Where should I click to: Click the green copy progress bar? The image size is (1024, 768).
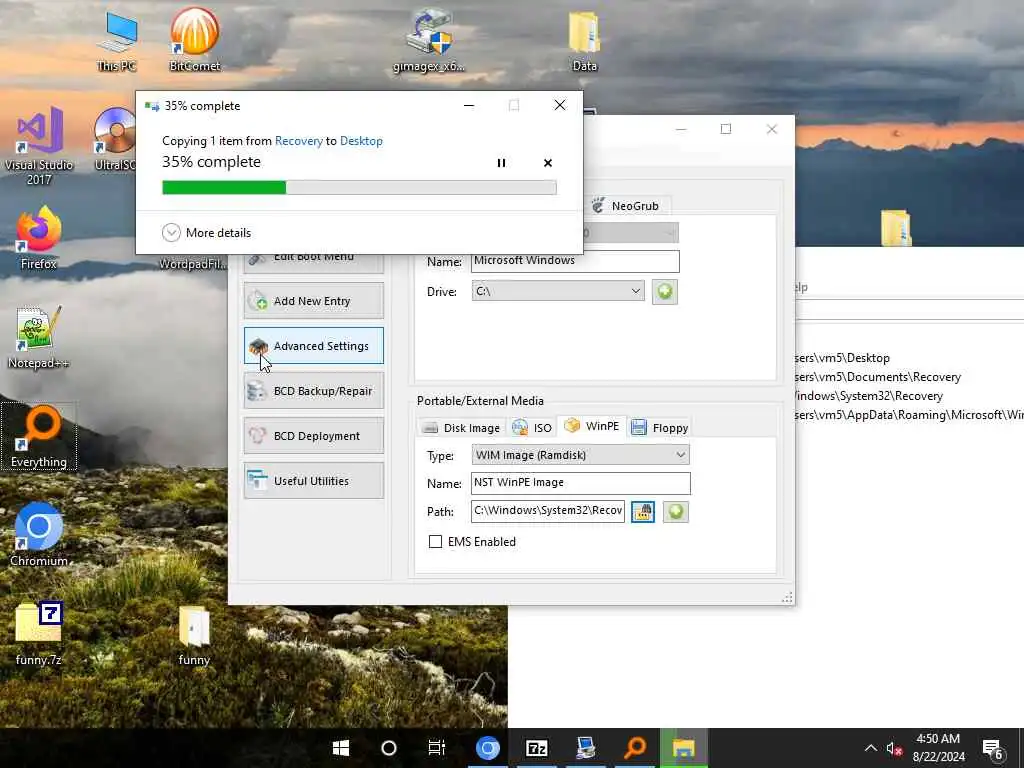click(x=359, y=187)
